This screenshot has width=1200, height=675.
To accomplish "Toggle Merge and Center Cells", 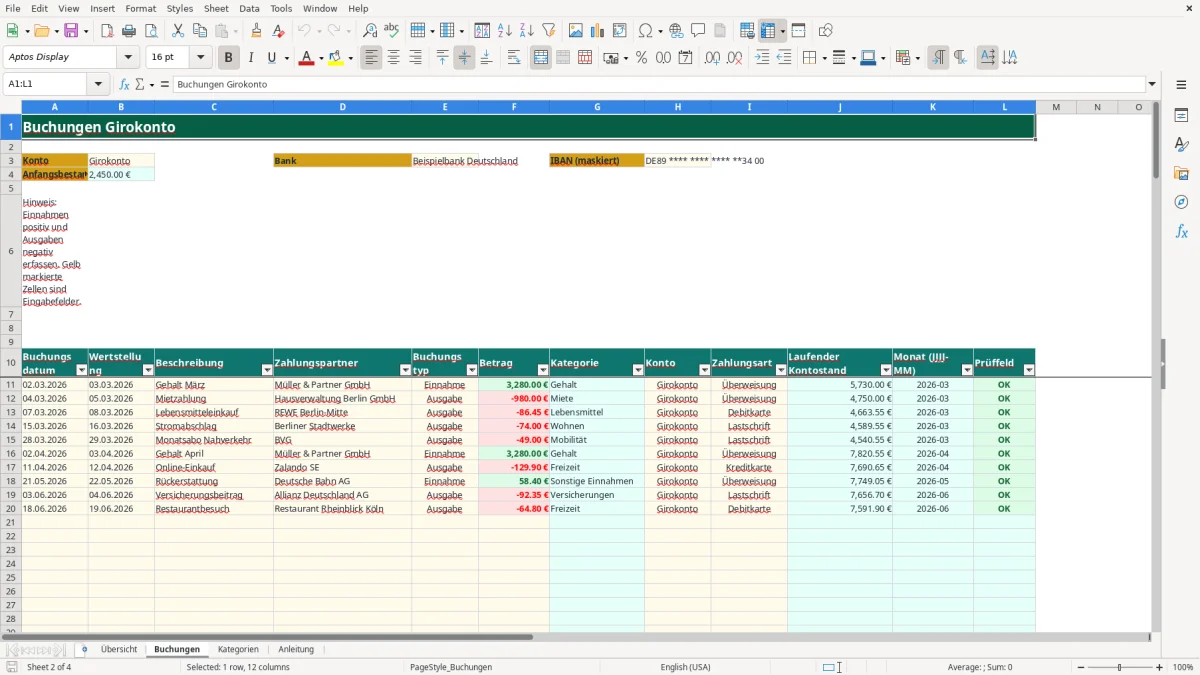I will coord(541,58).
